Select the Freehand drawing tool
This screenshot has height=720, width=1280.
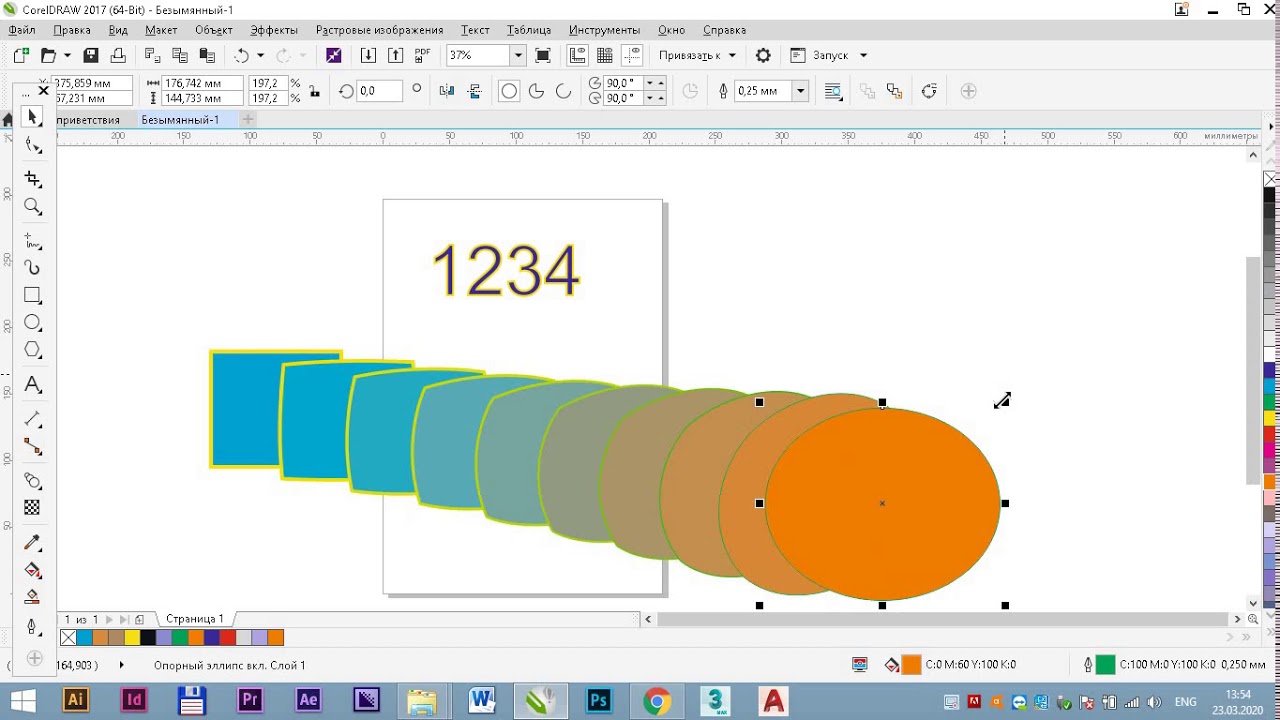(32, 241)
